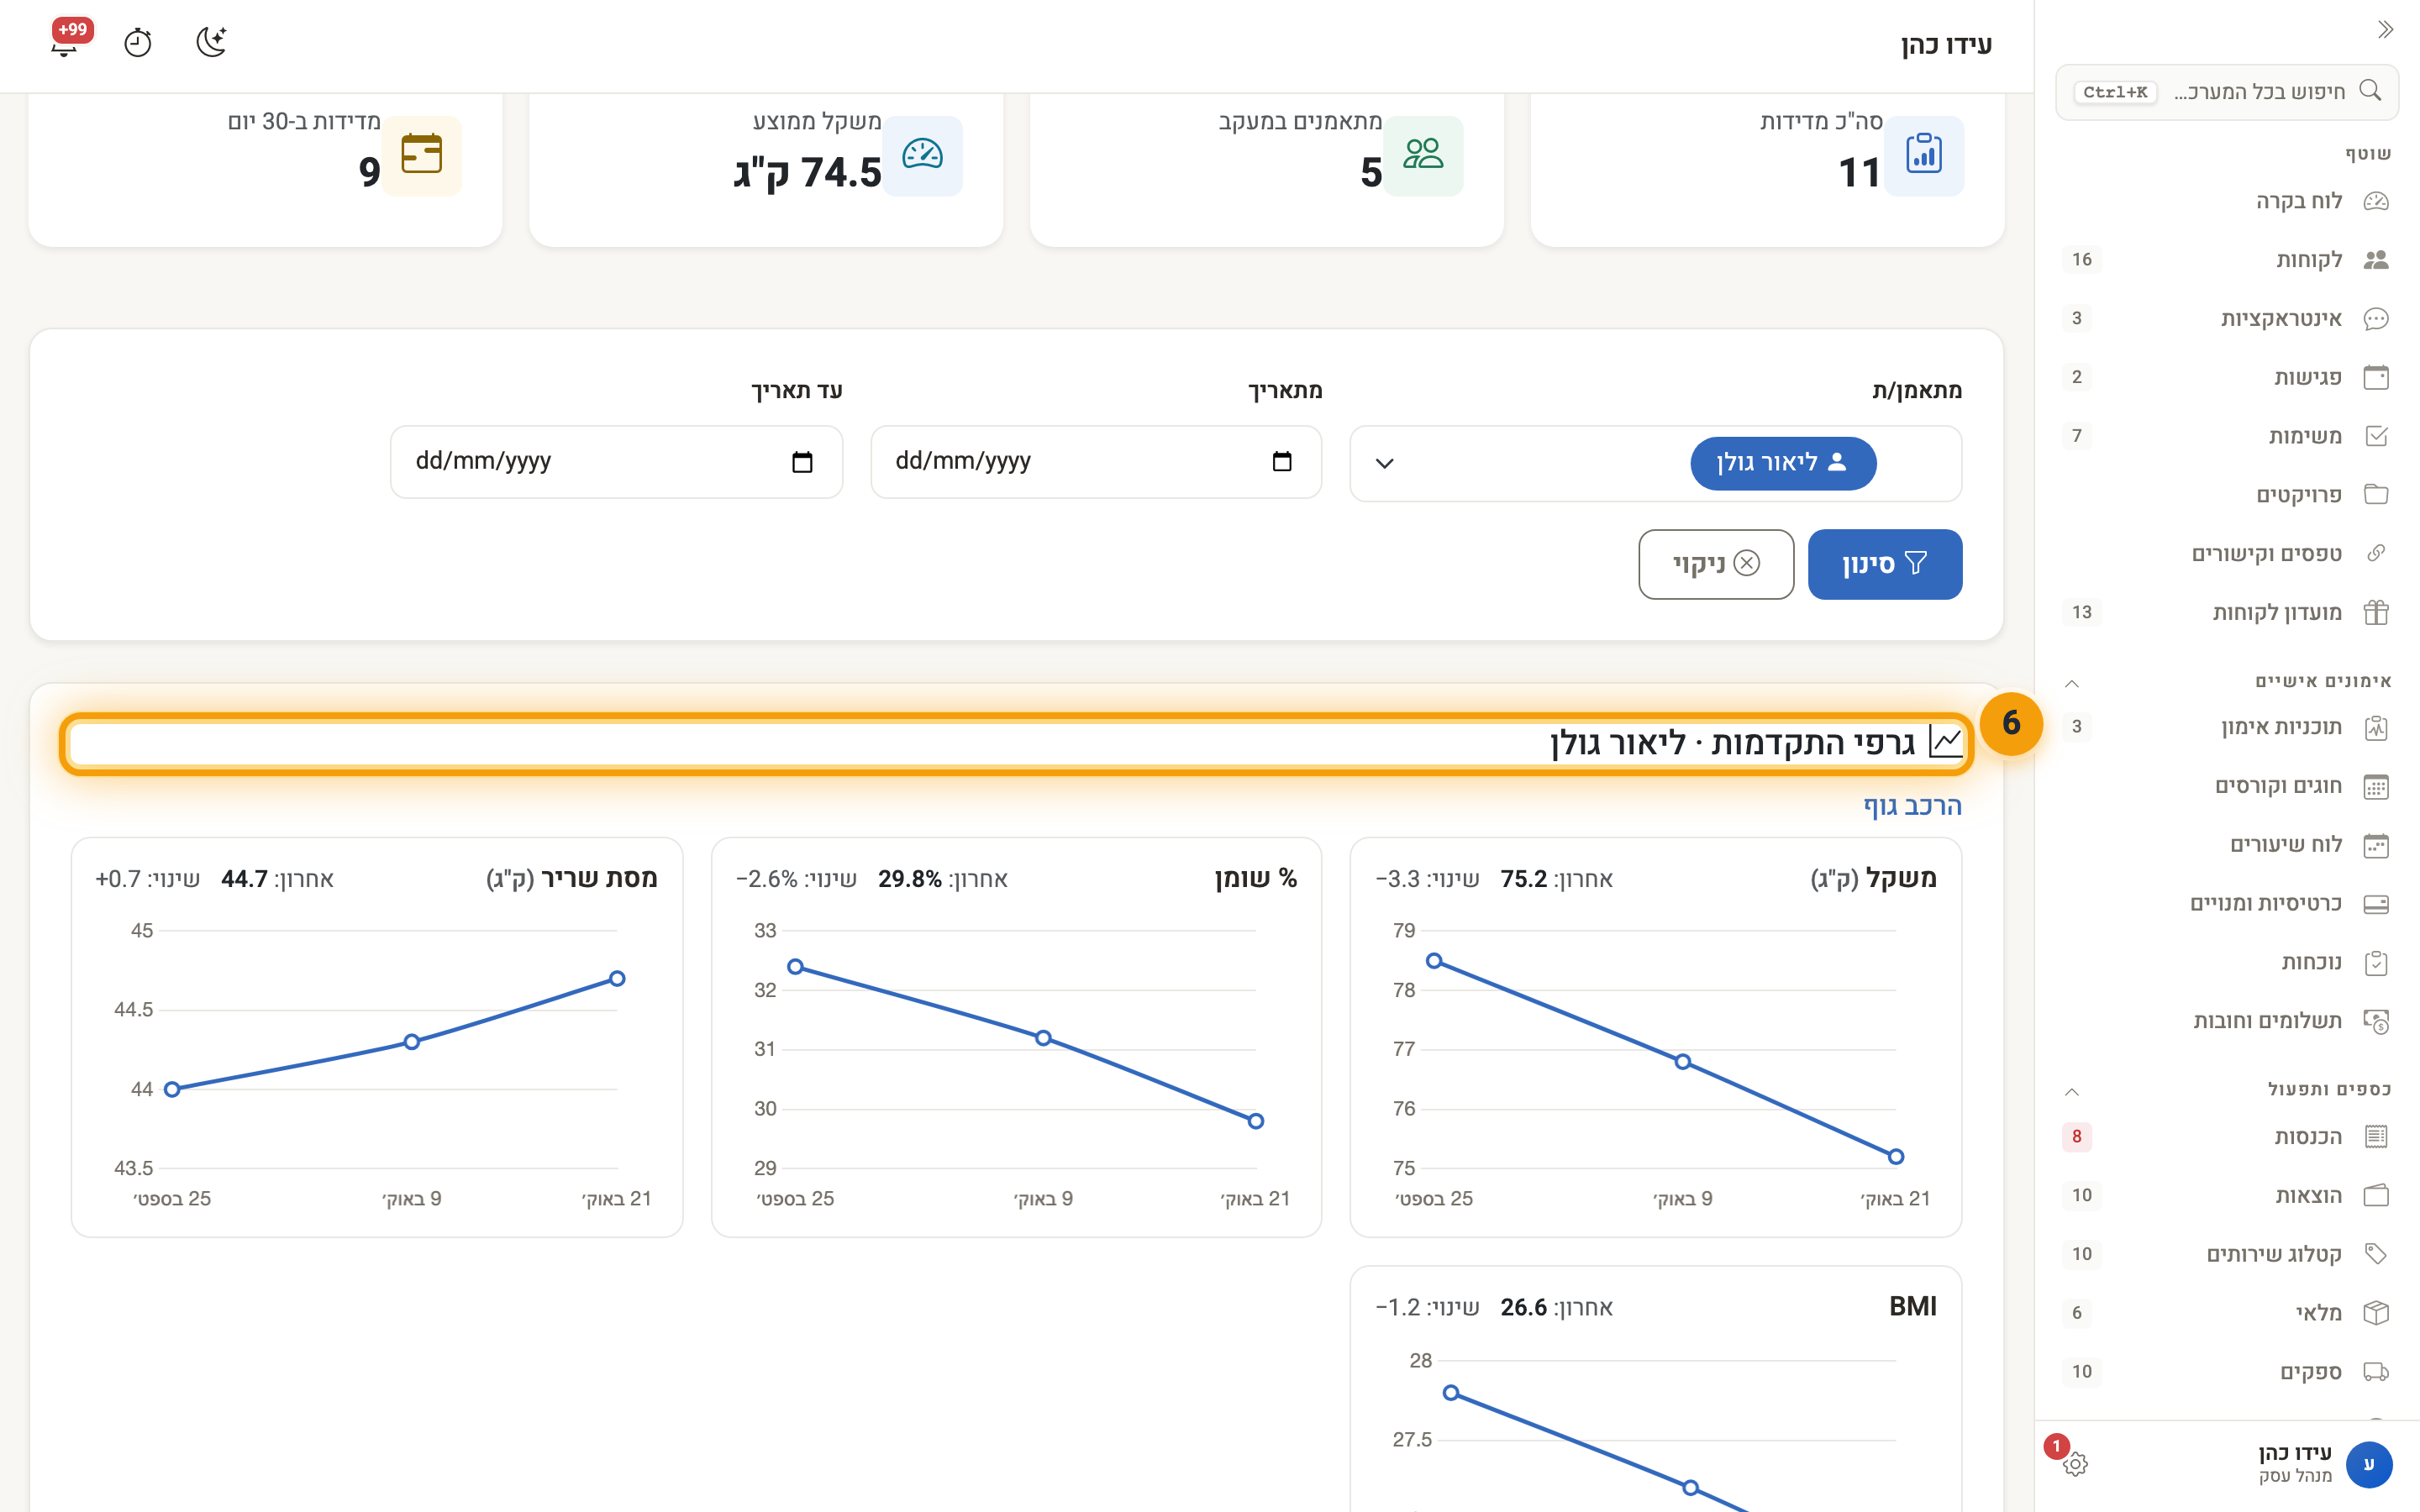Click the כרטיסיות ומנויים card icon
2420x1512 pixels.
pyautogui.click(x=2376, y=904)
